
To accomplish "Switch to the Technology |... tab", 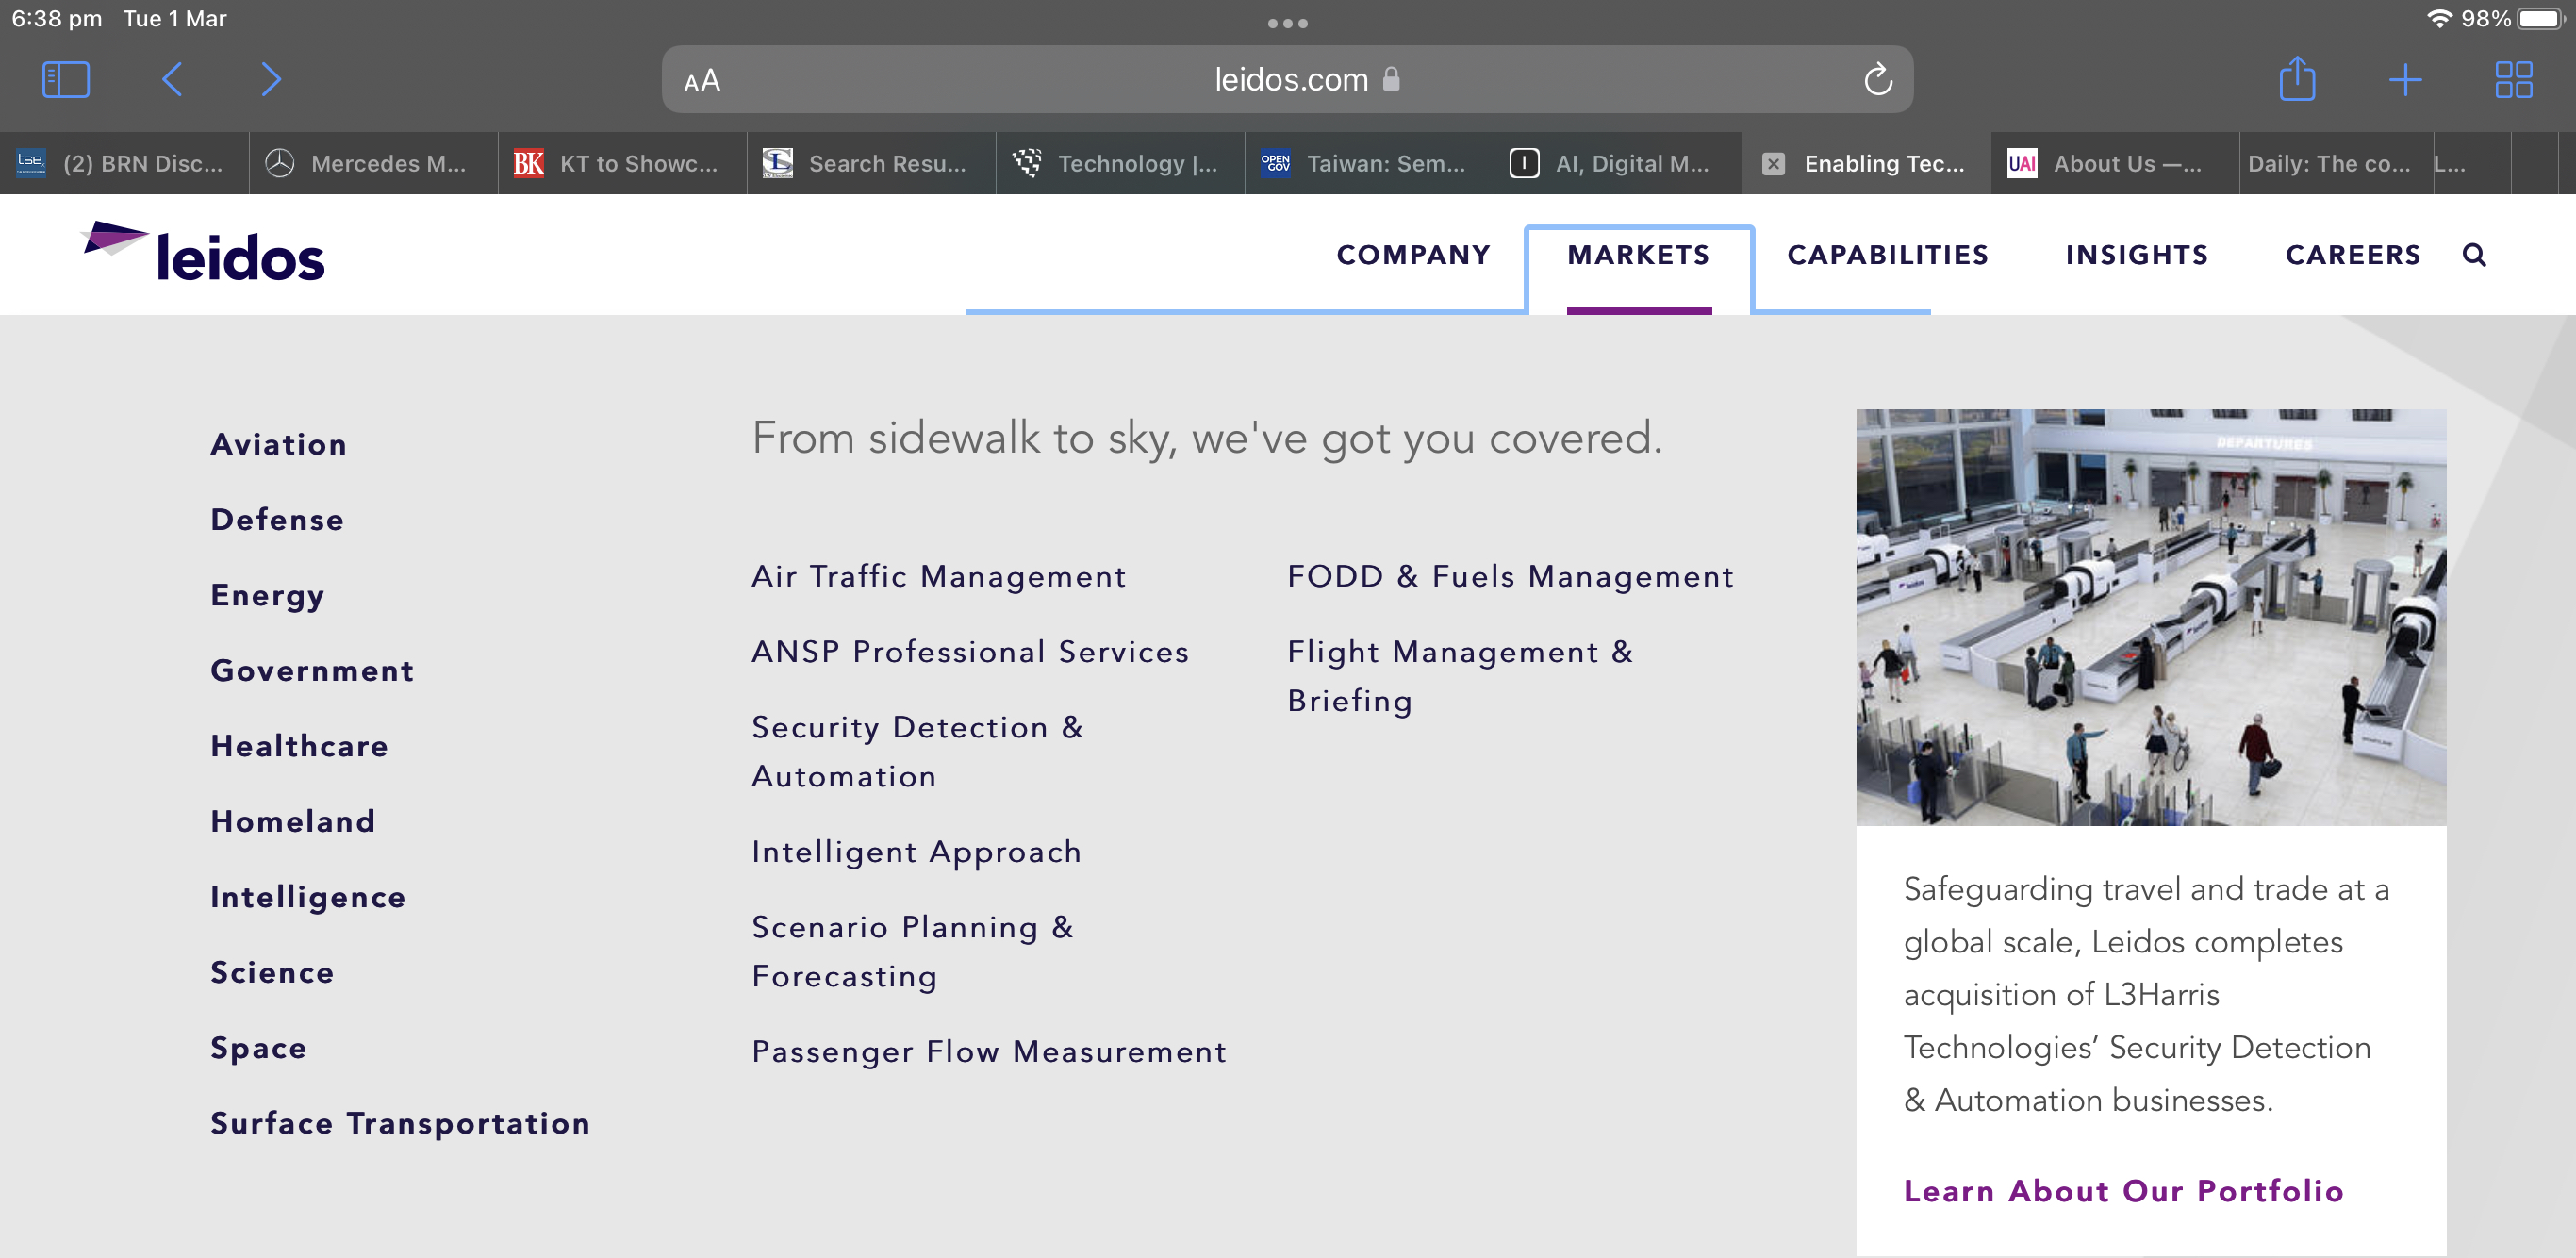I will [x=1120, y=163].
